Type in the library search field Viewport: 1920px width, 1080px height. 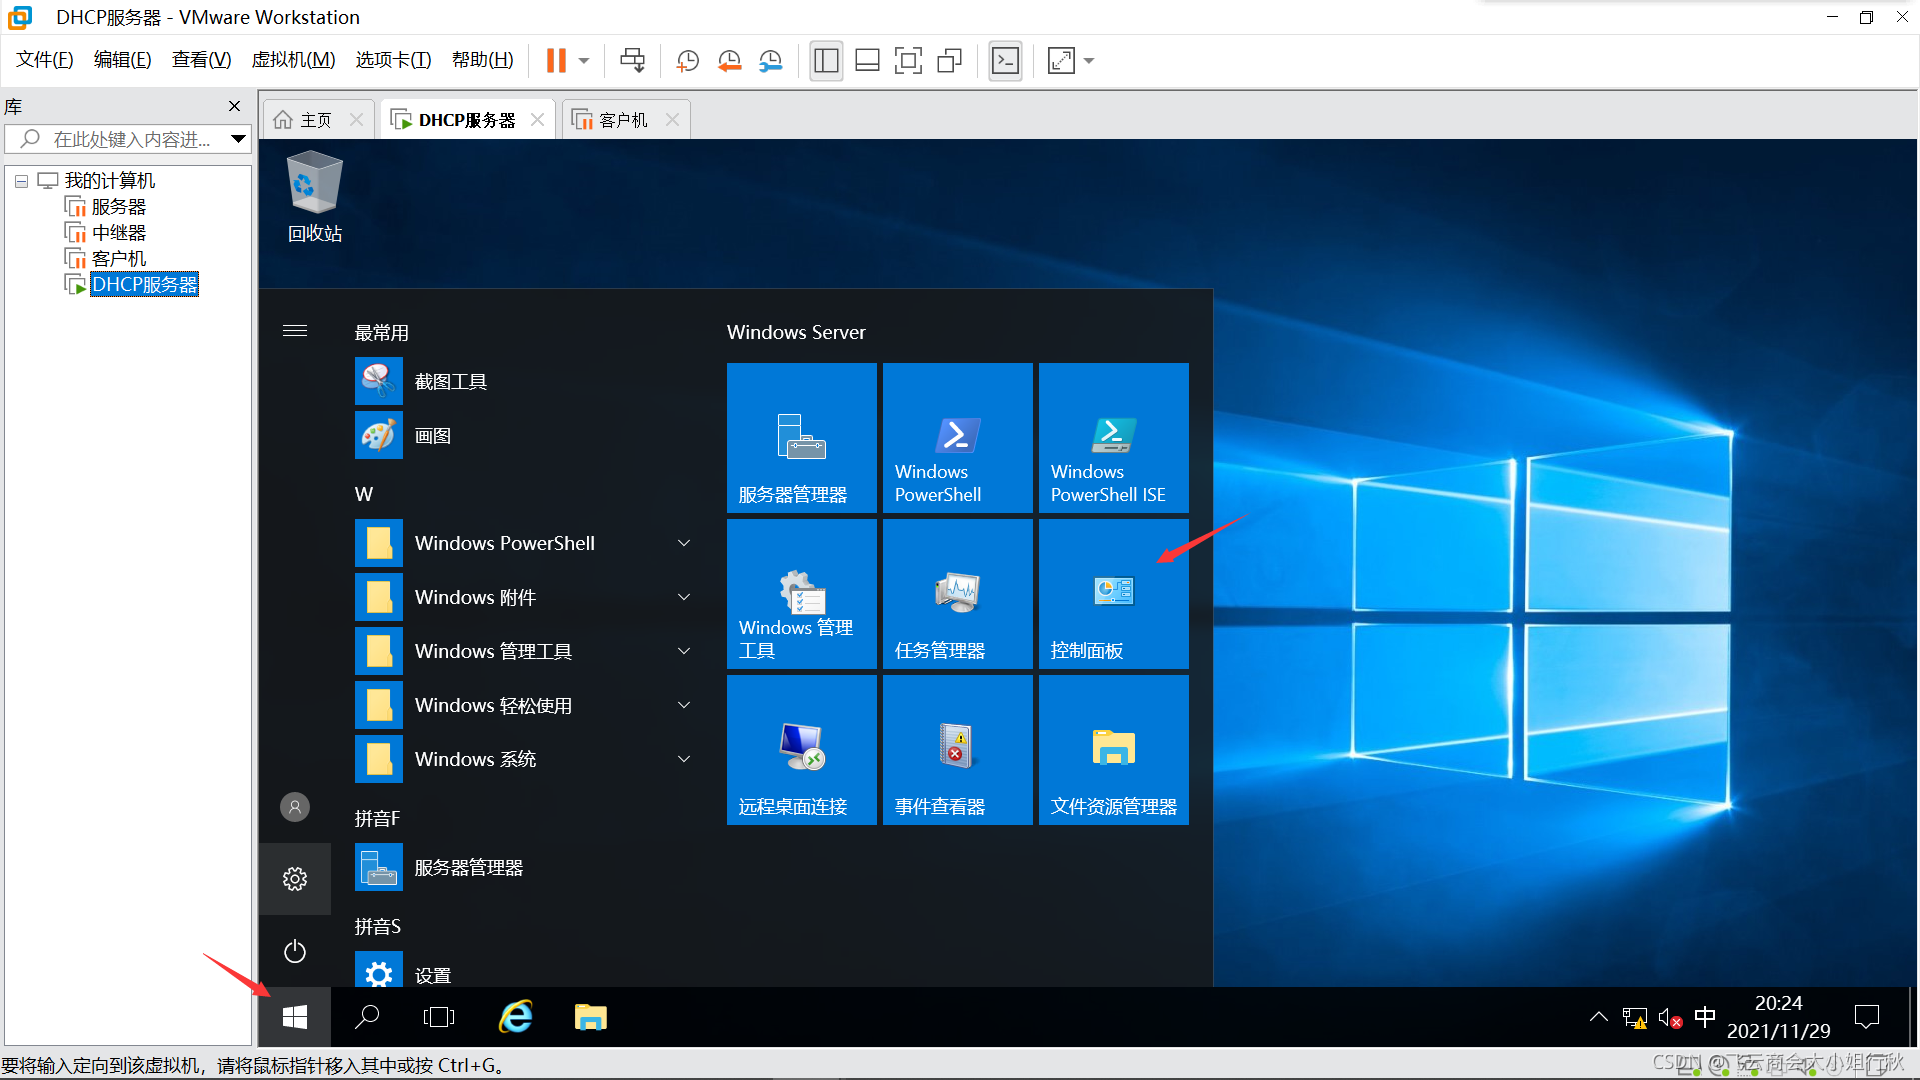(x=130, y=139)
